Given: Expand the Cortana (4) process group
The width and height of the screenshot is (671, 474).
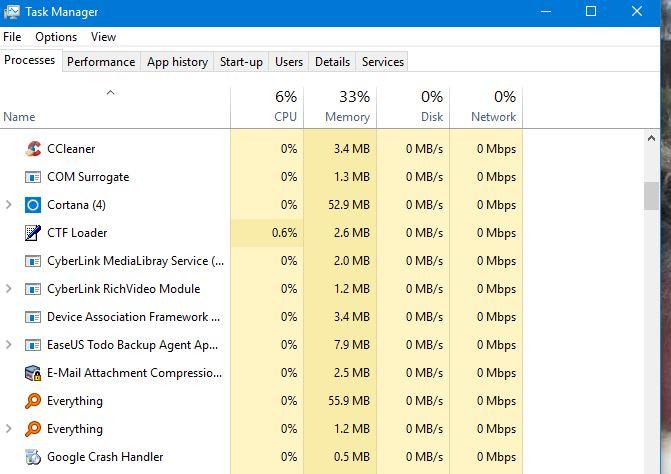Looking at the screenshot, I should click(9, 205).
